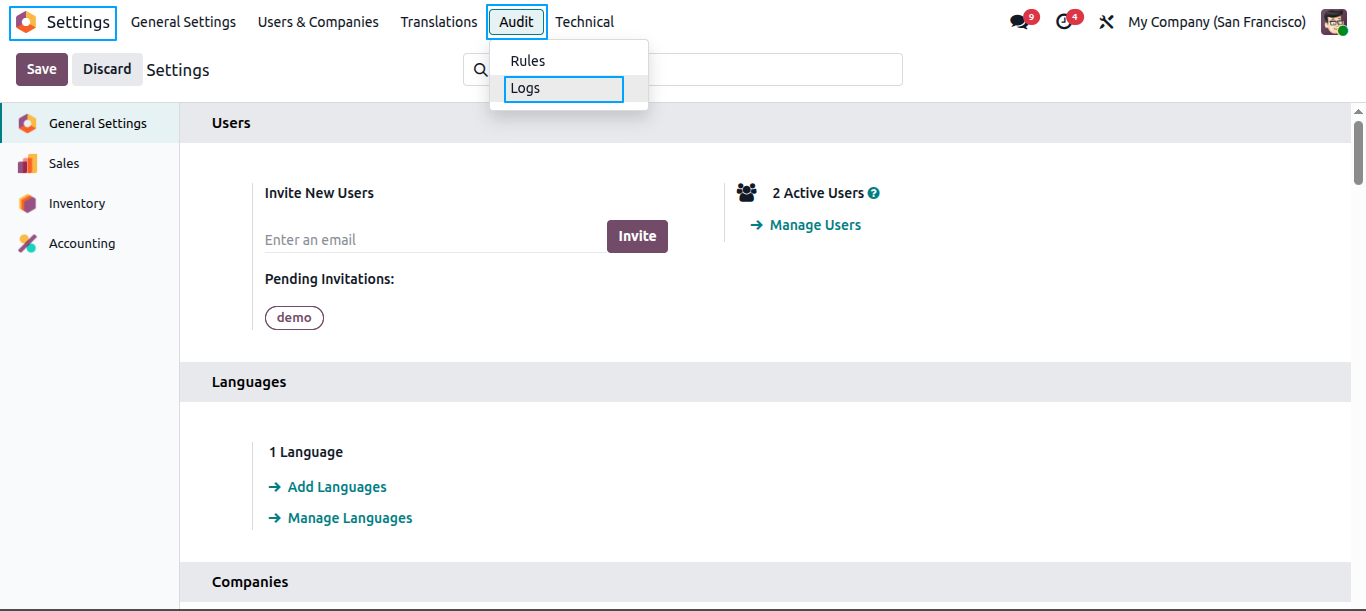Viewport: 1366px width, 611px height.
Task: Select the Accounting settings section
Action: point(90,244)
